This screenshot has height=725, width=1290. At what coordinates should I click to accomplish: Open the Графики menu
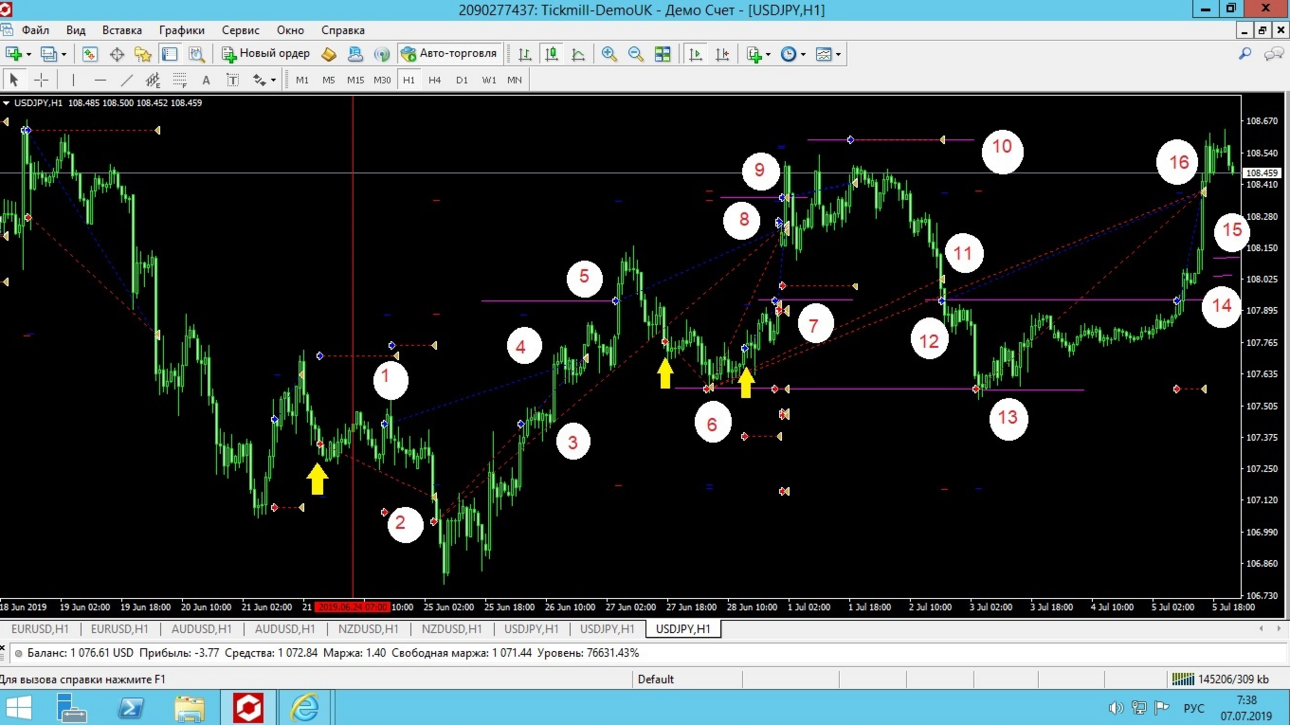tap(181, 30)
